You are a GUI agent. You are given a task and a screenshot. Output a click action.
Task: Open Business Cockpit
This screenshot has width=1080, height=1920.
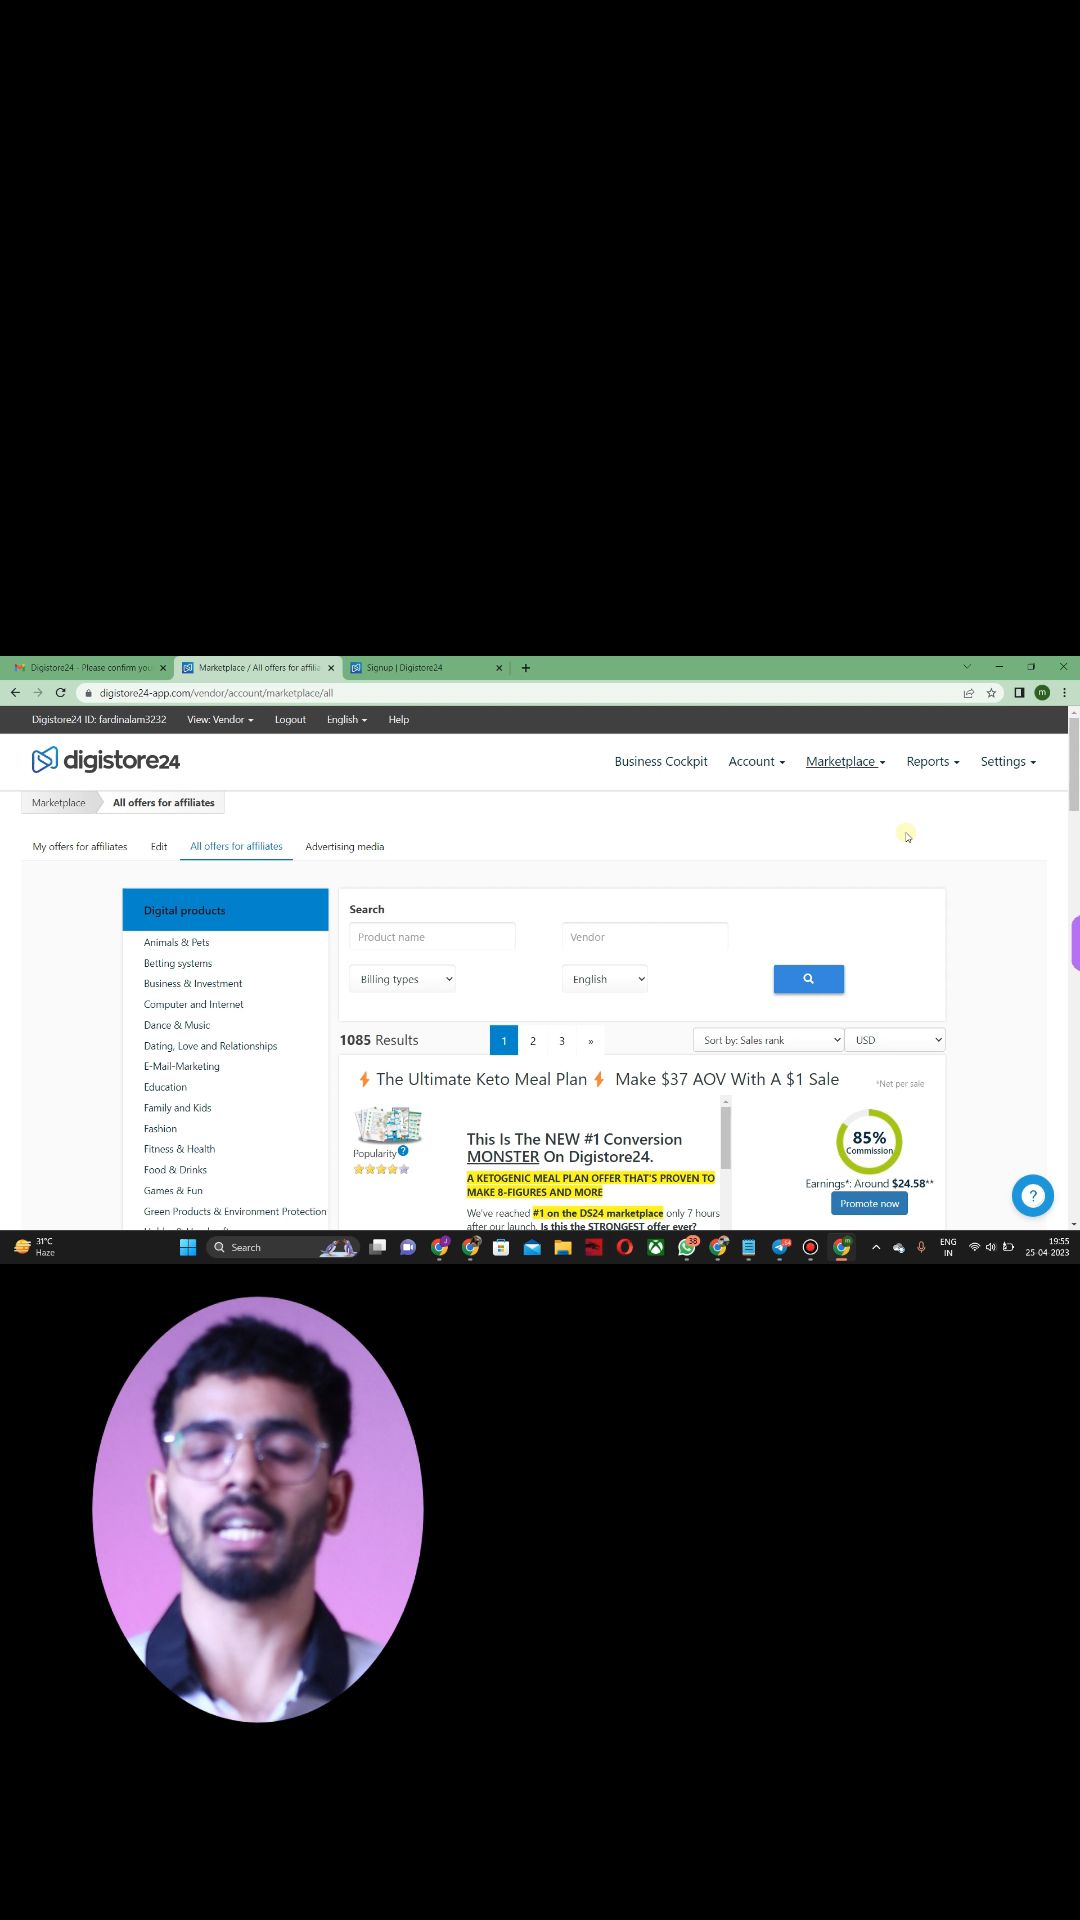(x=661, y=762)
